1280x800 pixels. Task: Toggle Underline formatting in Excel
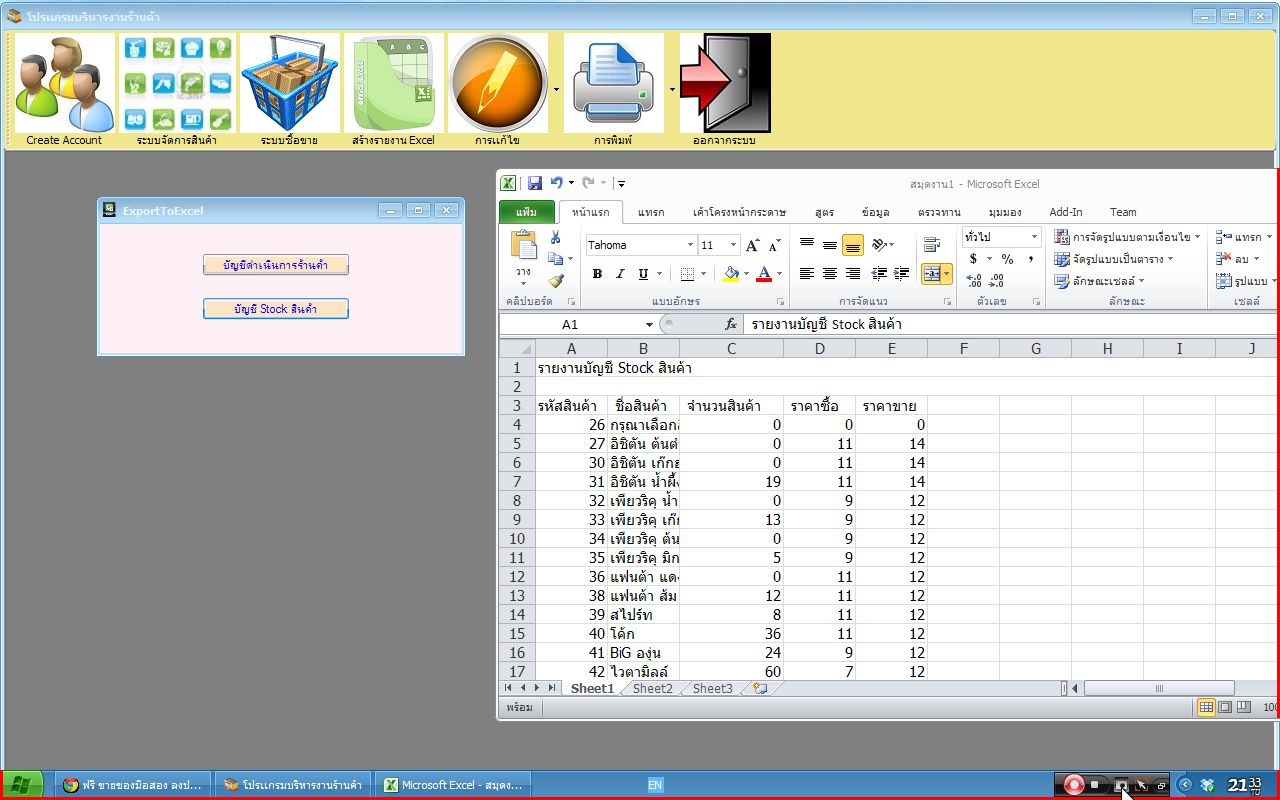tap(643, 274)
